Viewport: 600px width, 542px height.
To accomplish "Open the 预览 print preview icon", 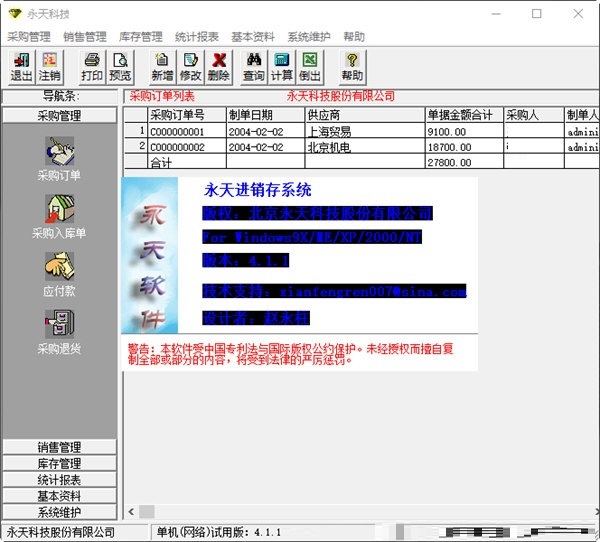I will (120, 67).
